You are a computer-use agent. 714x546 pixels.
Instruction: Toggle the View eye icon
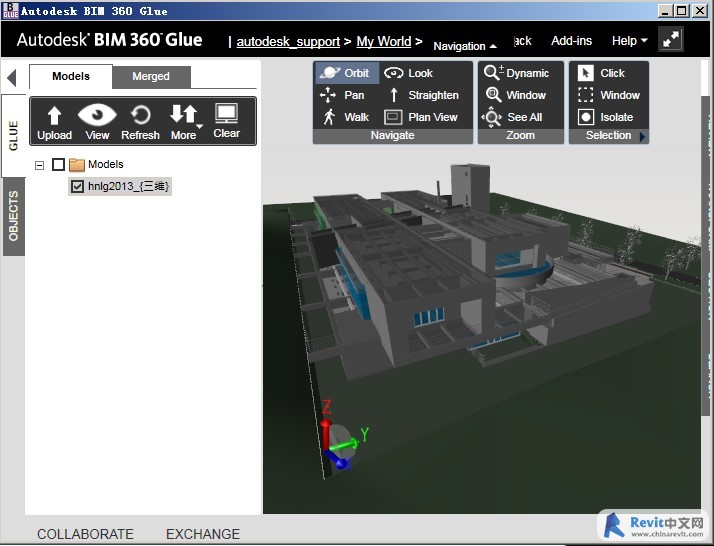tap(97, 122)
